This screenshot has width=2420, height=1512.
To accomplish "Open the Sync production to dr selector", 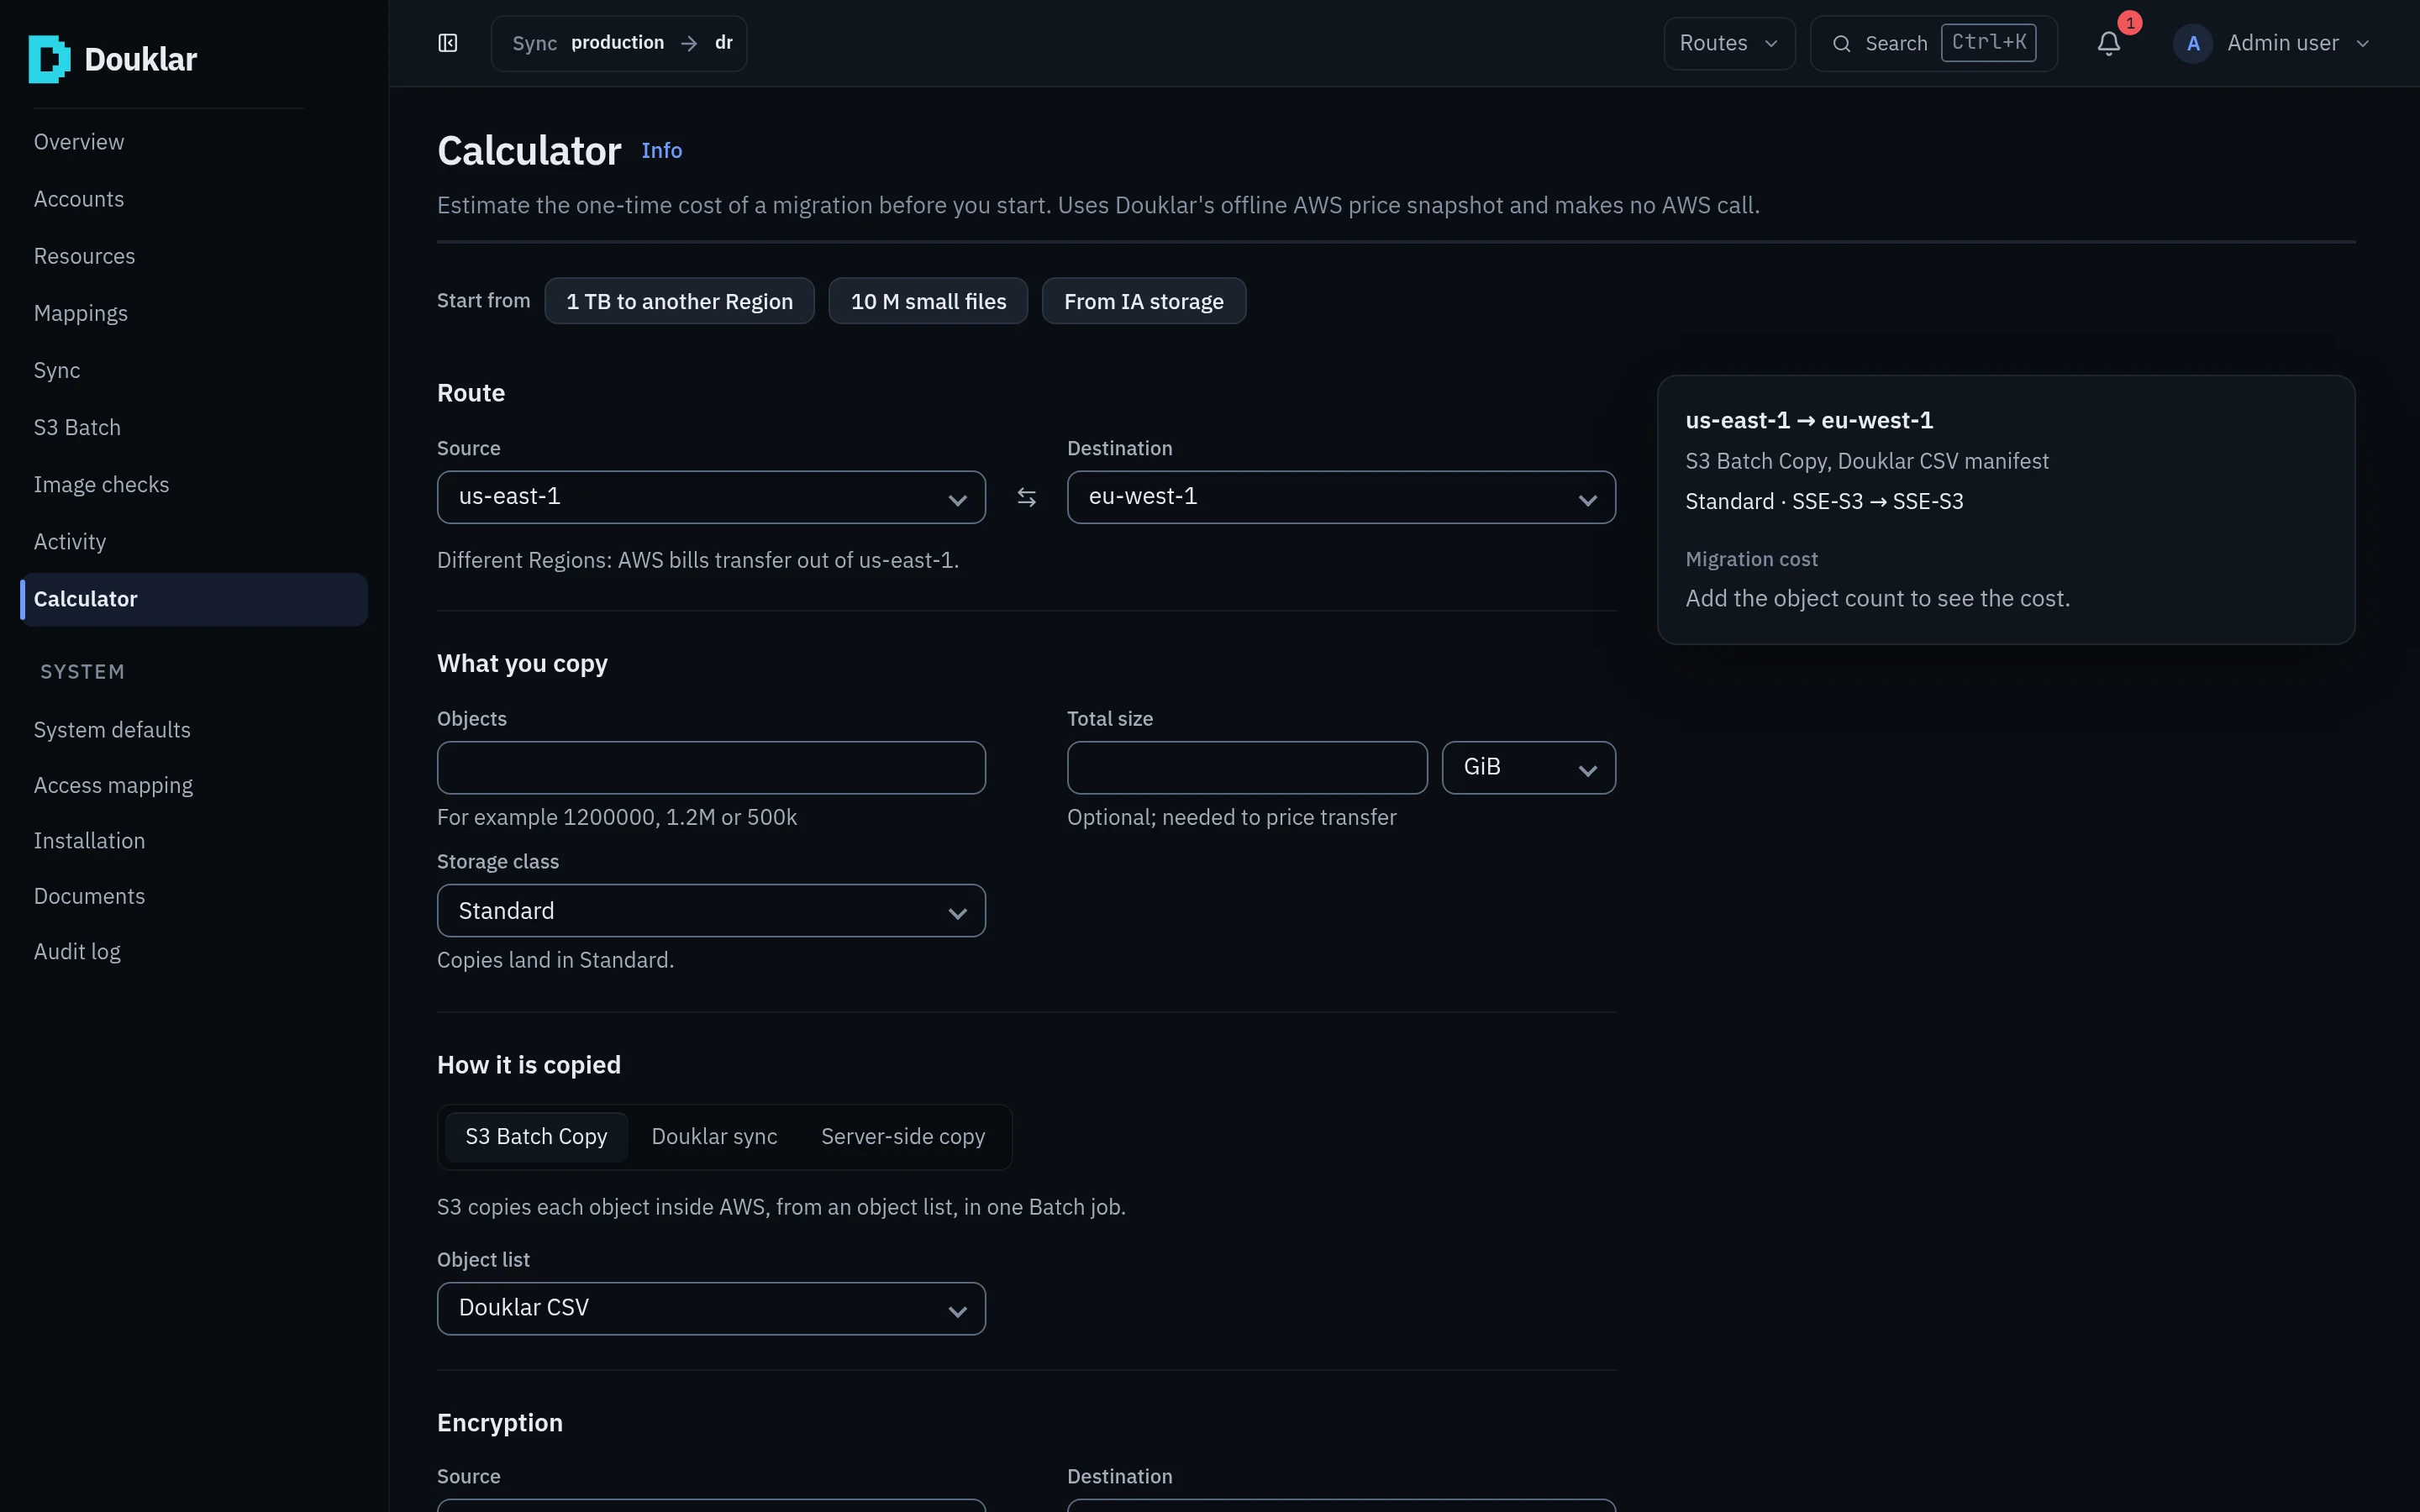I will point(619,43).
